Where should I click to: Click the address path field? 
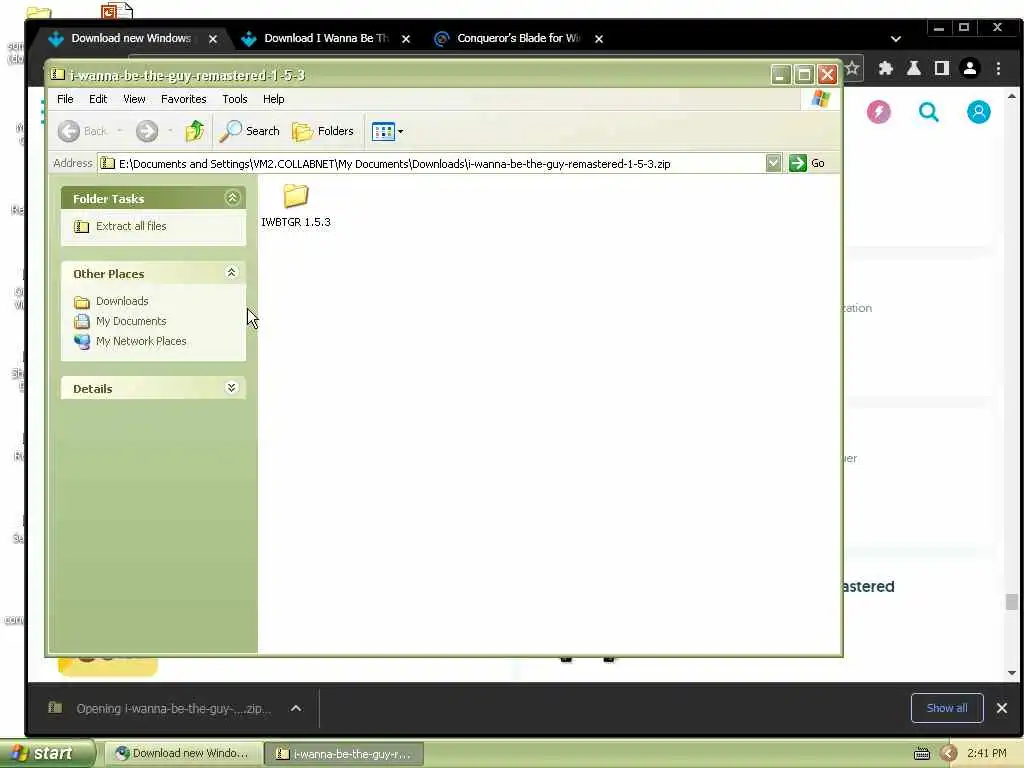coord(431,163)
